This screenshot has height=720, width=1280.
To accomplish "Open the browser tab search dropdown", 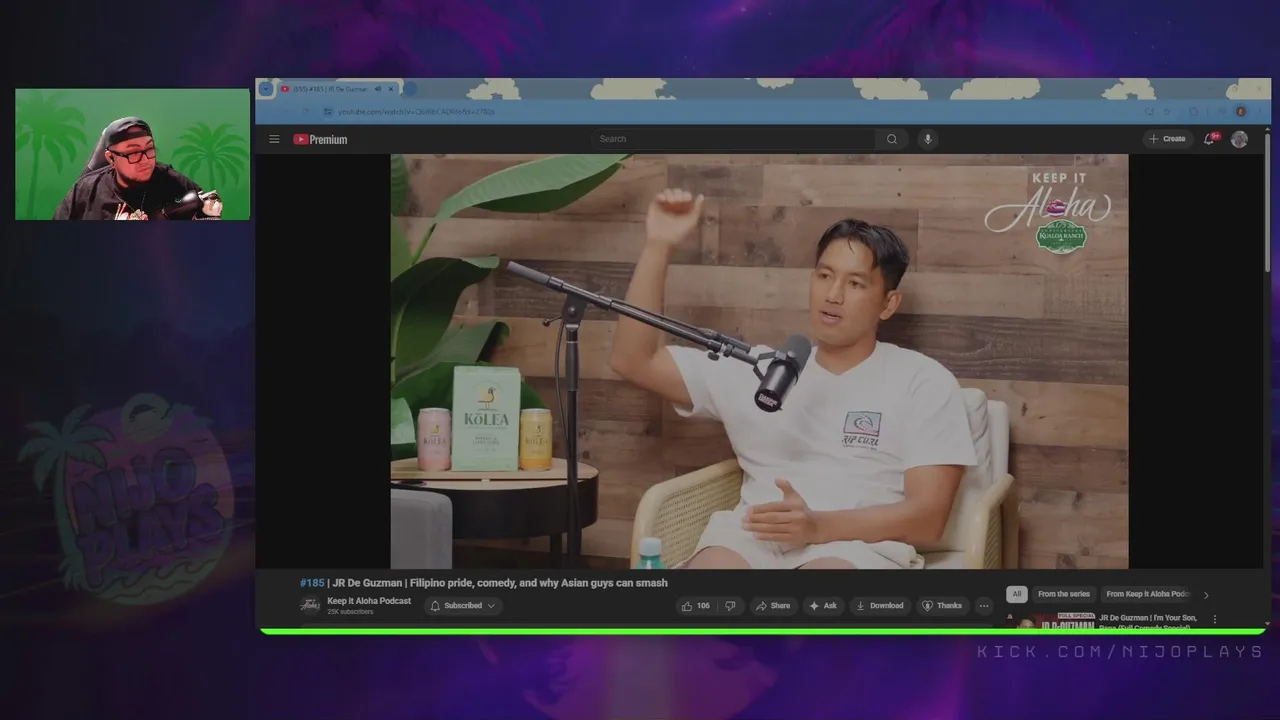I will 265,89.
